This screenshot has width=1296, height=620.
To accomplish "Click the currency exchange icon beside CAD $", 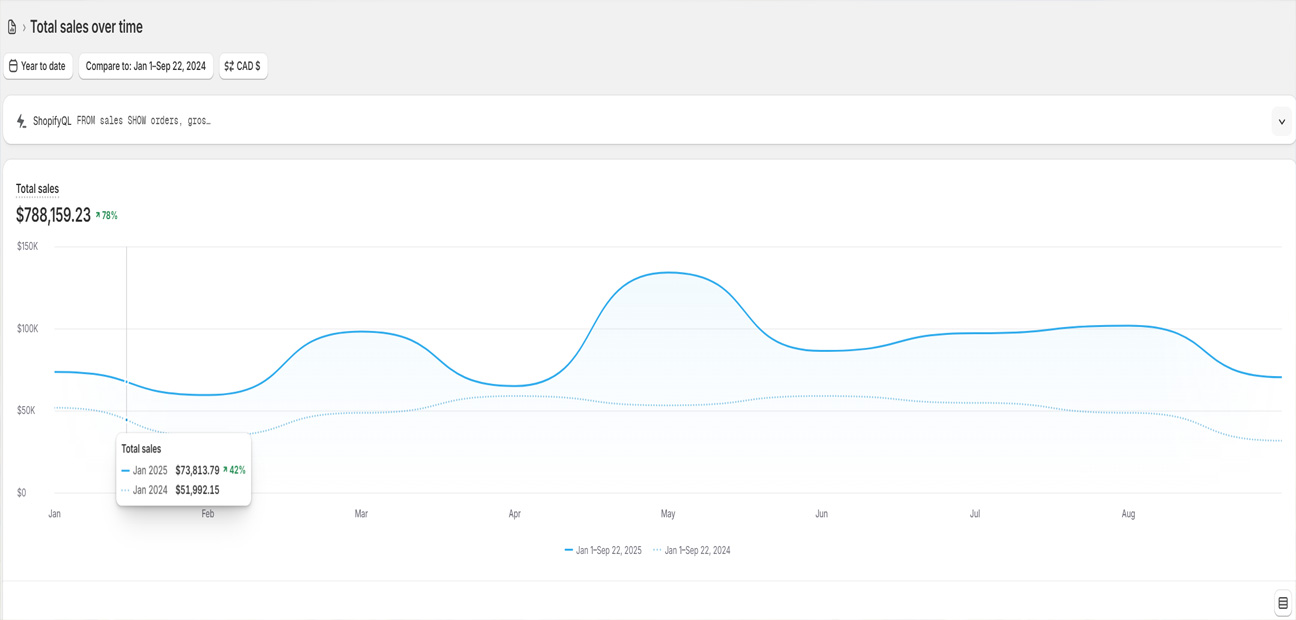I will point(229,66).
